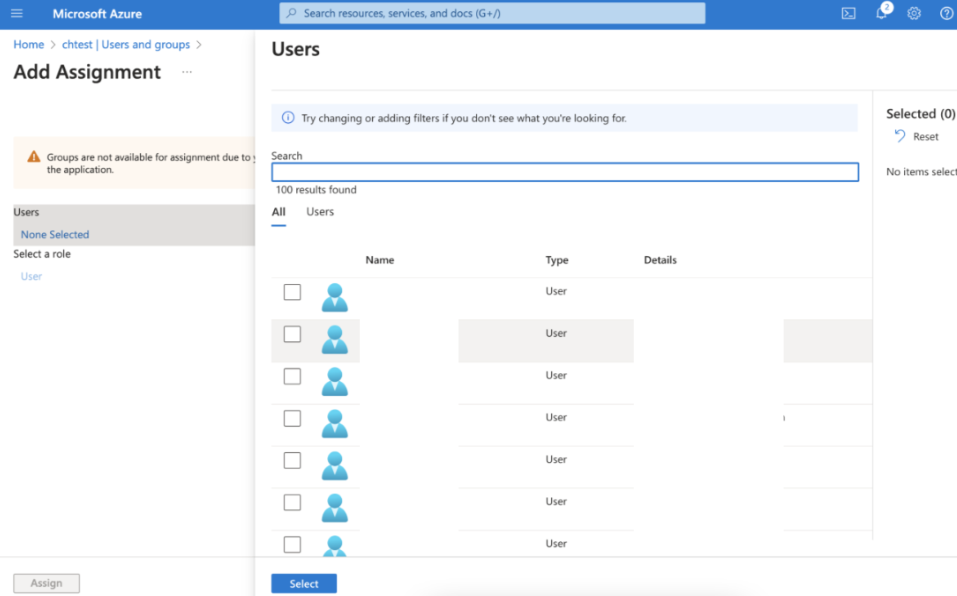Click the fourth row's user avatar icon

[x=334, y=424]
